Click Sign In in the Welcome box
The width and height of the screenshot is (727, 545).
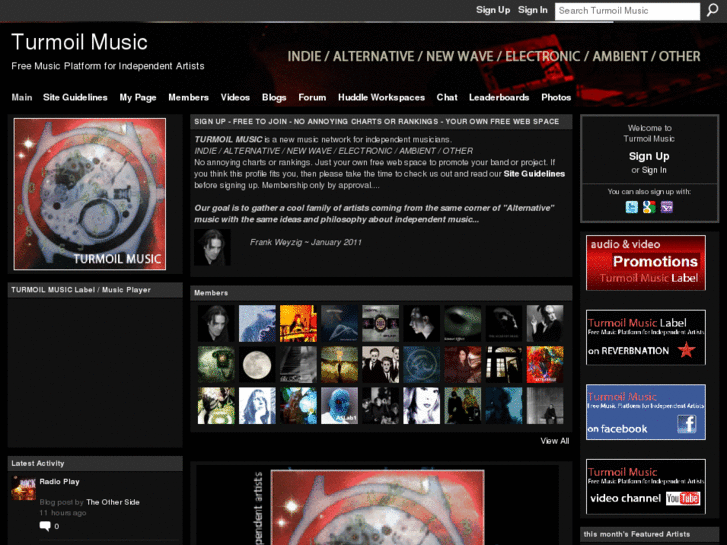tap(654, 170)
